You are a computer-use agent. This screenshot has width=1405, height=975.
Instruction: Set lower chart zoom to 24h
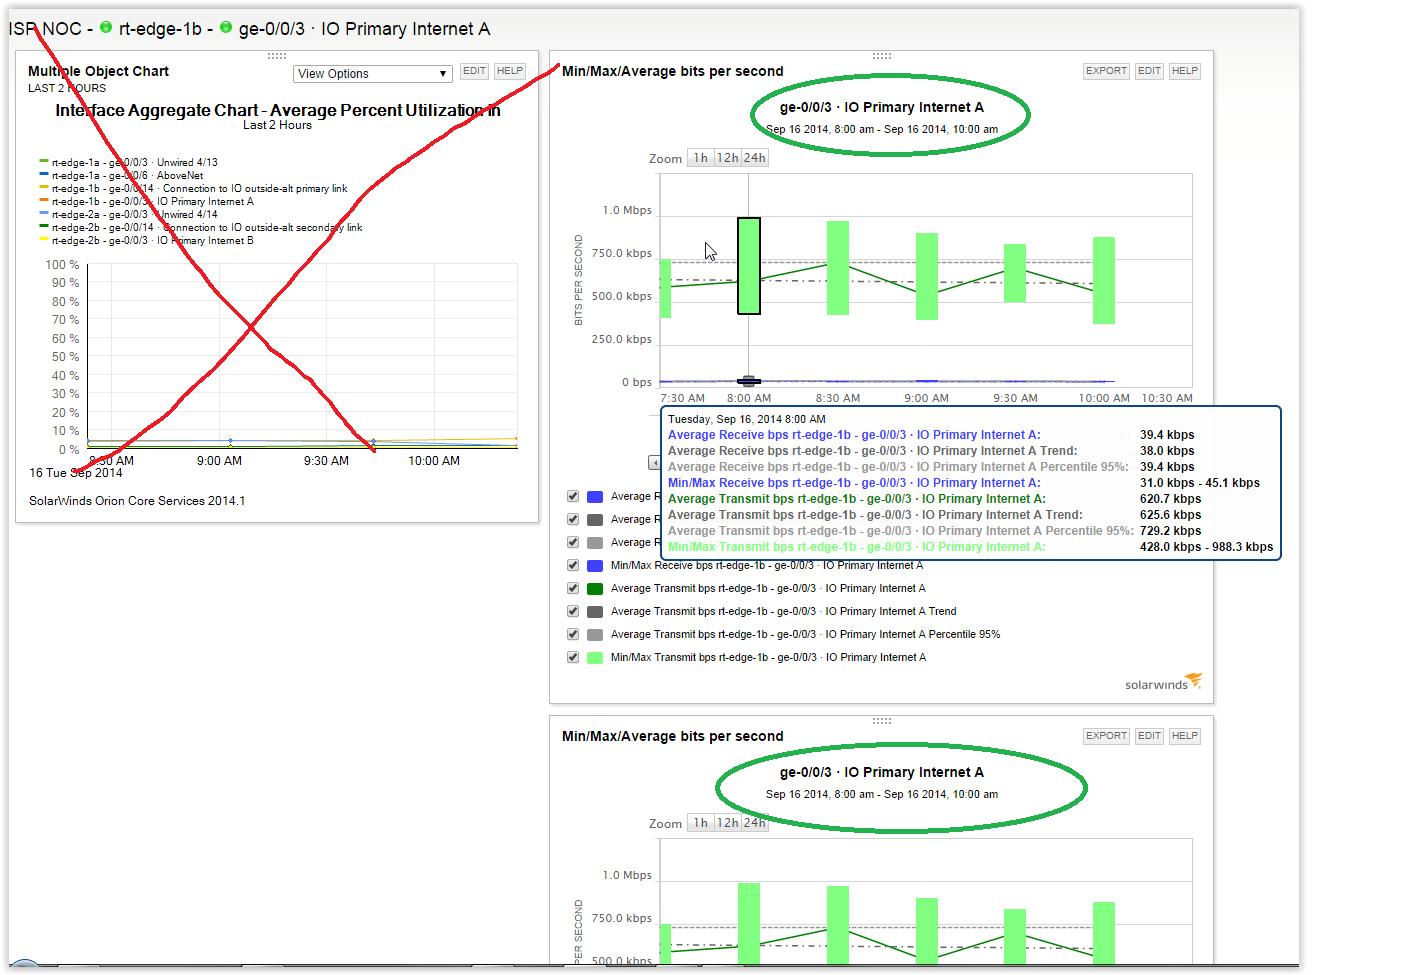pyautogui.click(x=754, y=823)
